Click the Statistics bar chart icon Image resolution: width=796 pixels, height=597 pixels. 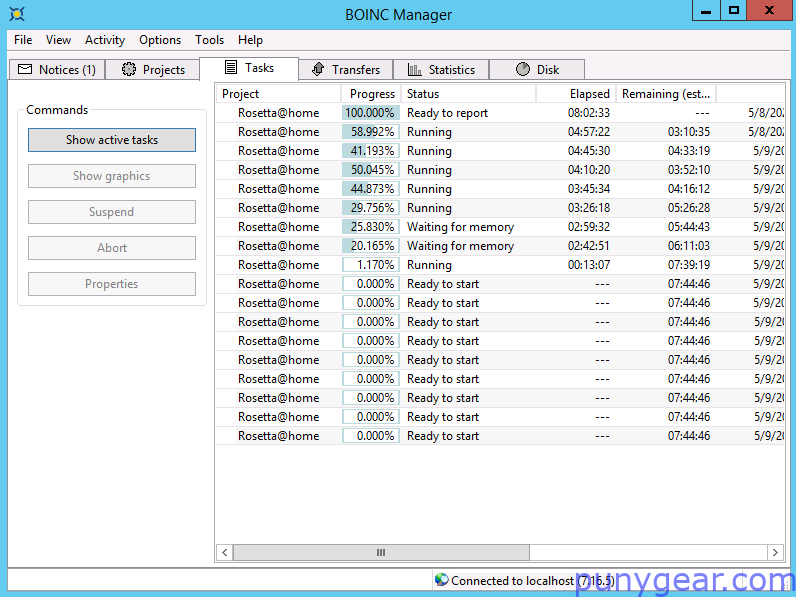click(x=415, y=70)
